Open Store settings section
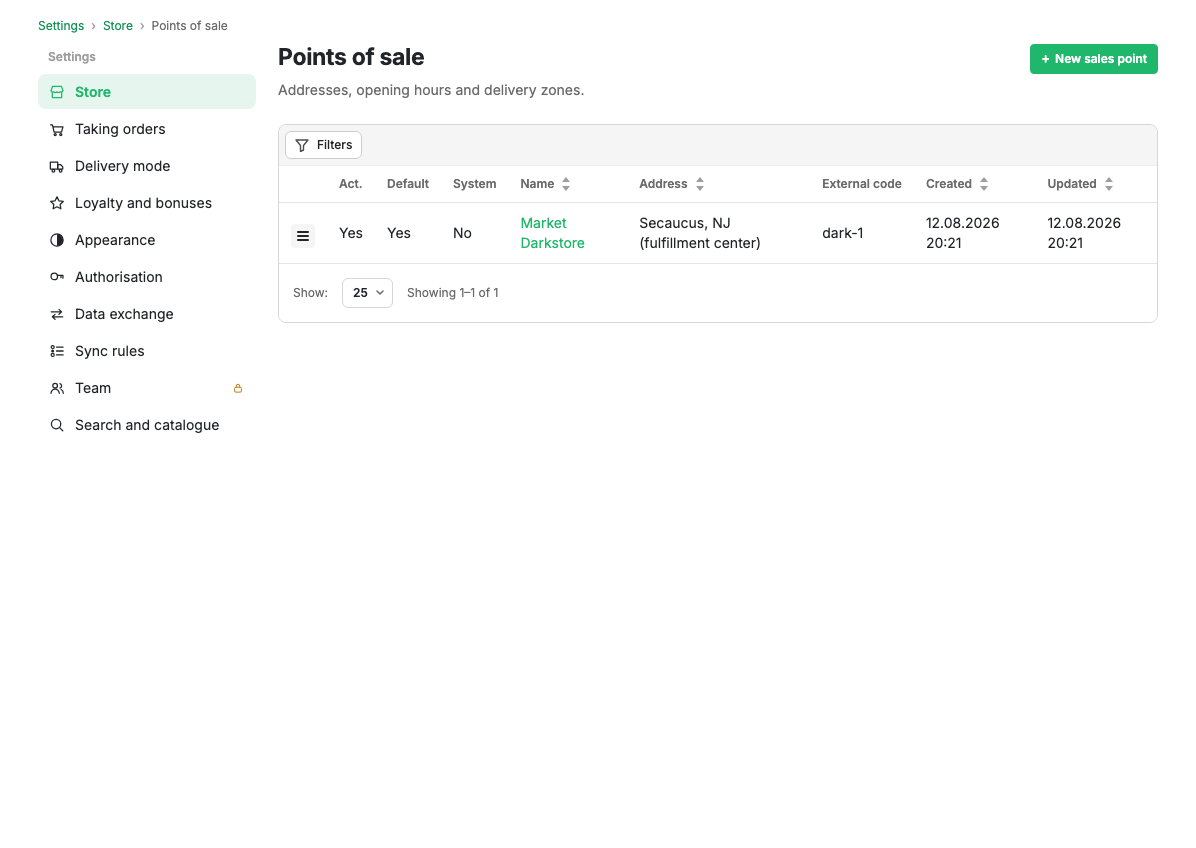 [147, 92]
